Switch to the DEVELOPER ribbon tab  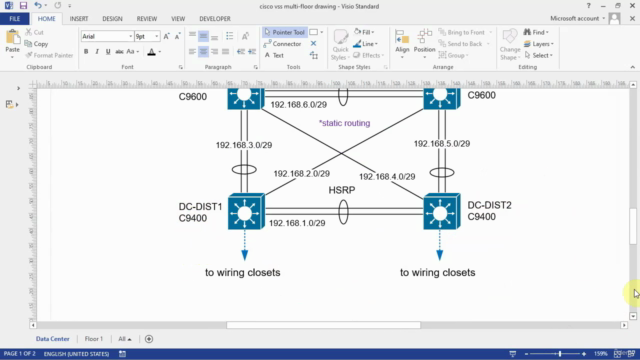tap(215, 19)
